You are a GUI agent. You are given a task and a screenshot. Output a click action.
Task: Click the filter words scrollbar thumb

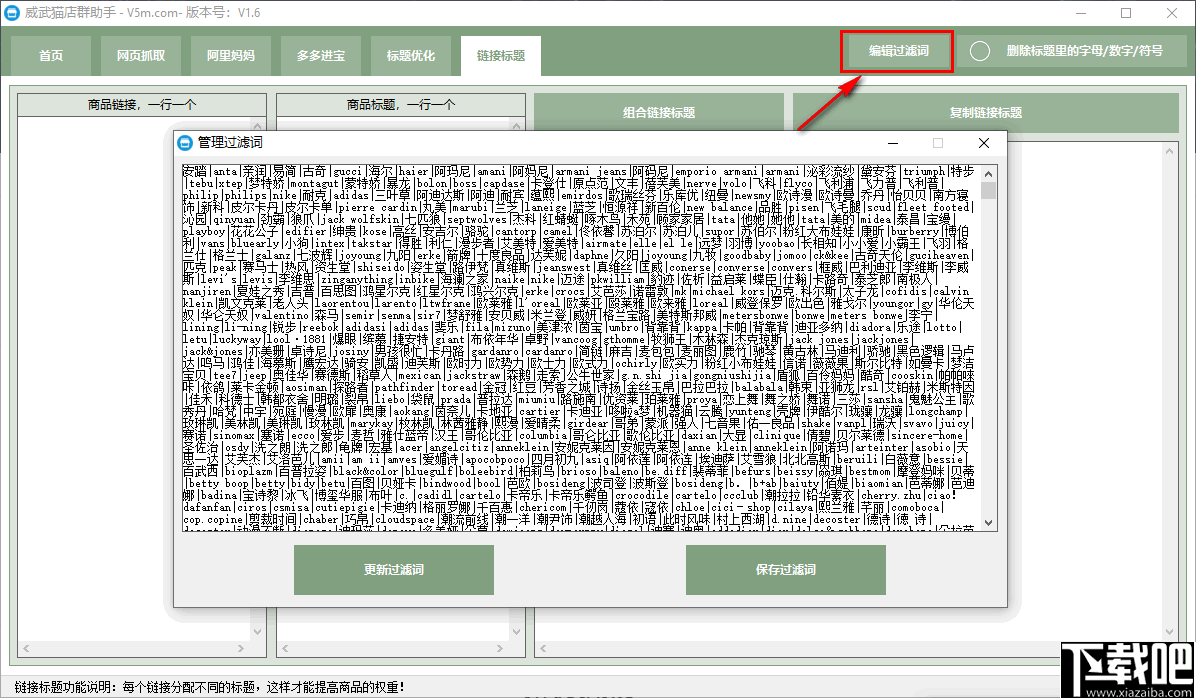point(989,190)
